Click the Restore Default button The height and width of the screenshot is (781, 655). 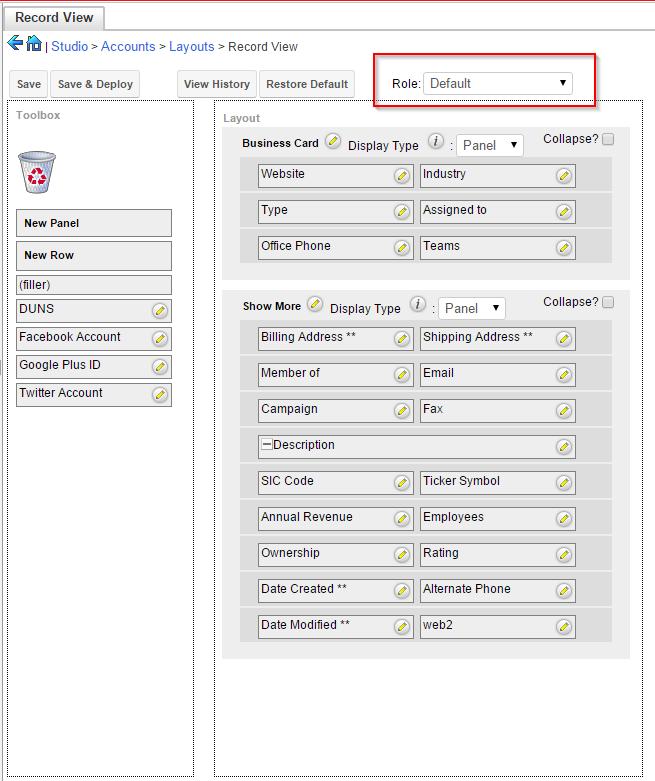click(x=307, y=84)
